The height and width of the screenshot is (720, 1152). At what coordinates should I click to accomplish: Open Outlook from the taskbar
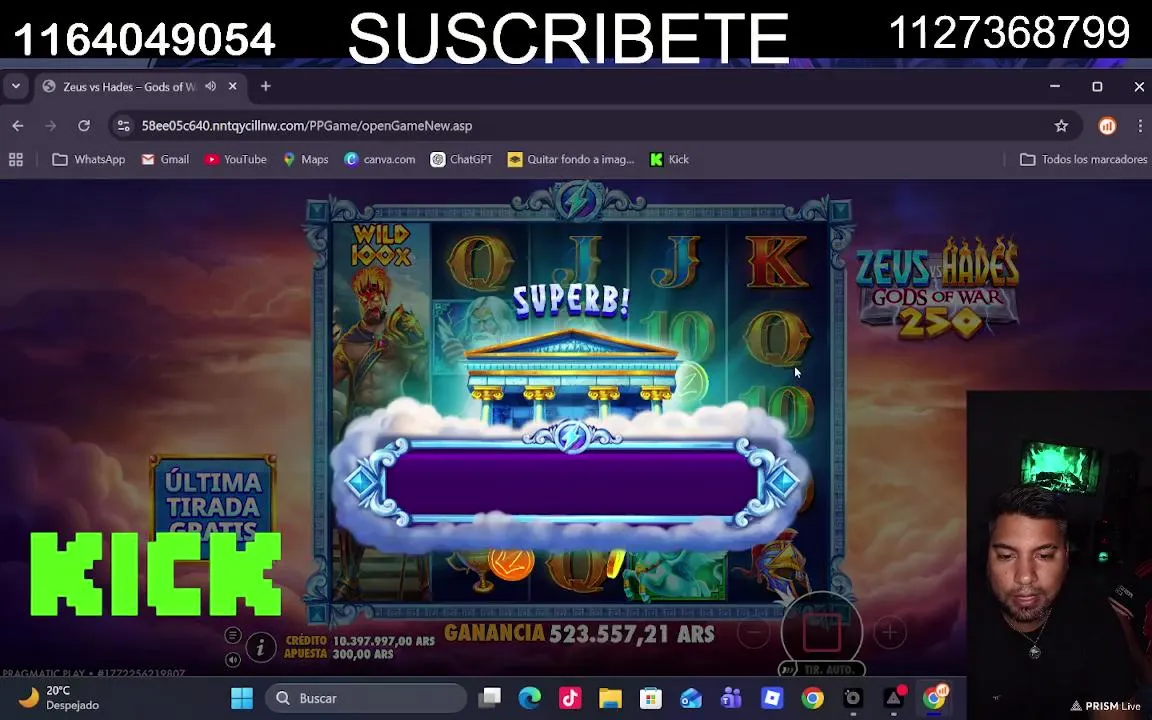tap(691, 698)
